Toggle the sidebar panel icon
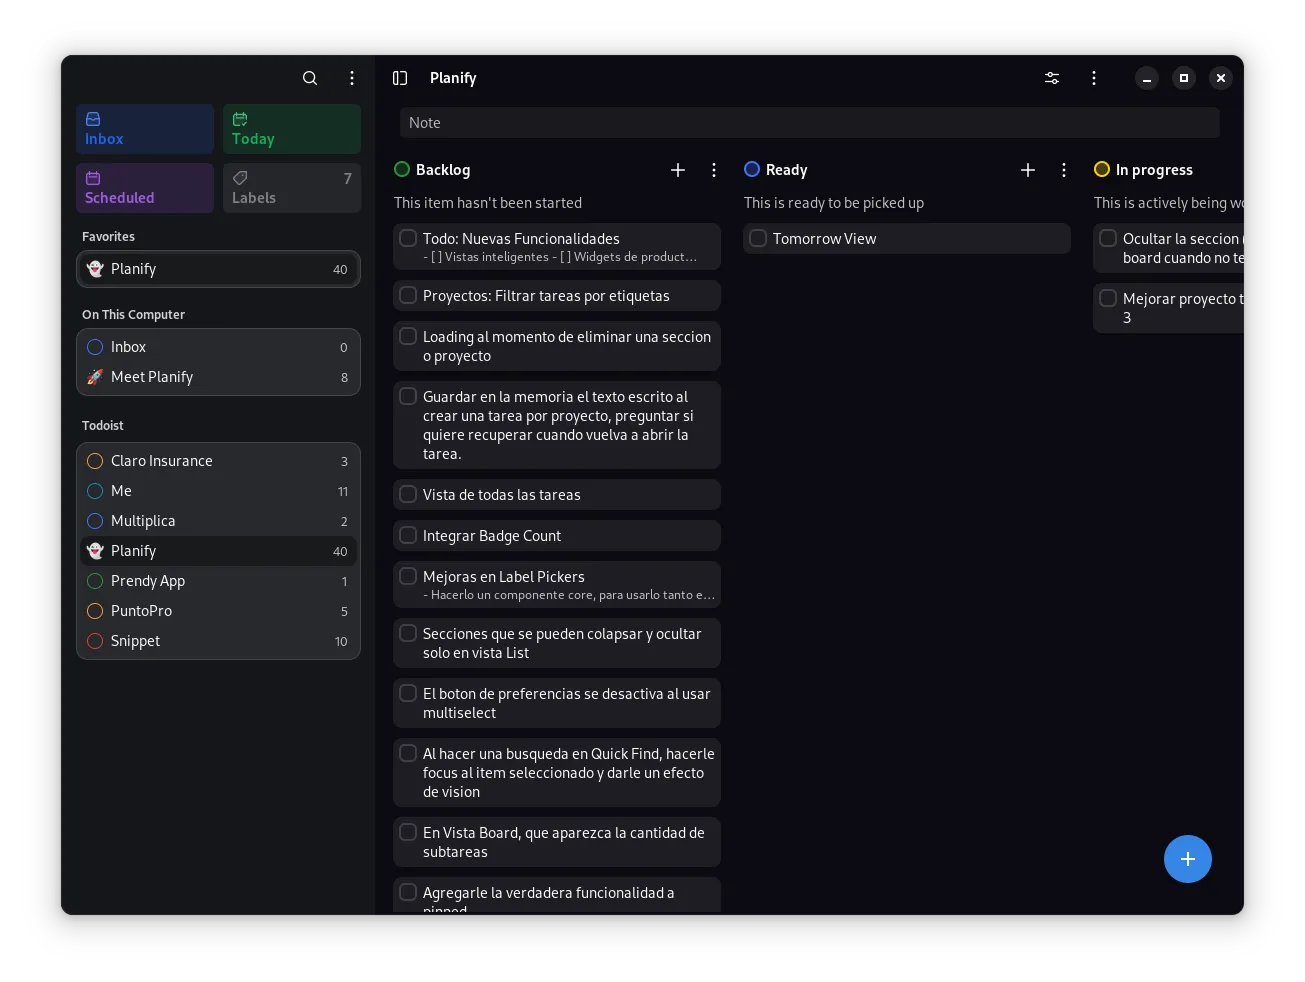The height and width of the screenshot is (982, 1305). pyautogui.click(x=400, y=78)
